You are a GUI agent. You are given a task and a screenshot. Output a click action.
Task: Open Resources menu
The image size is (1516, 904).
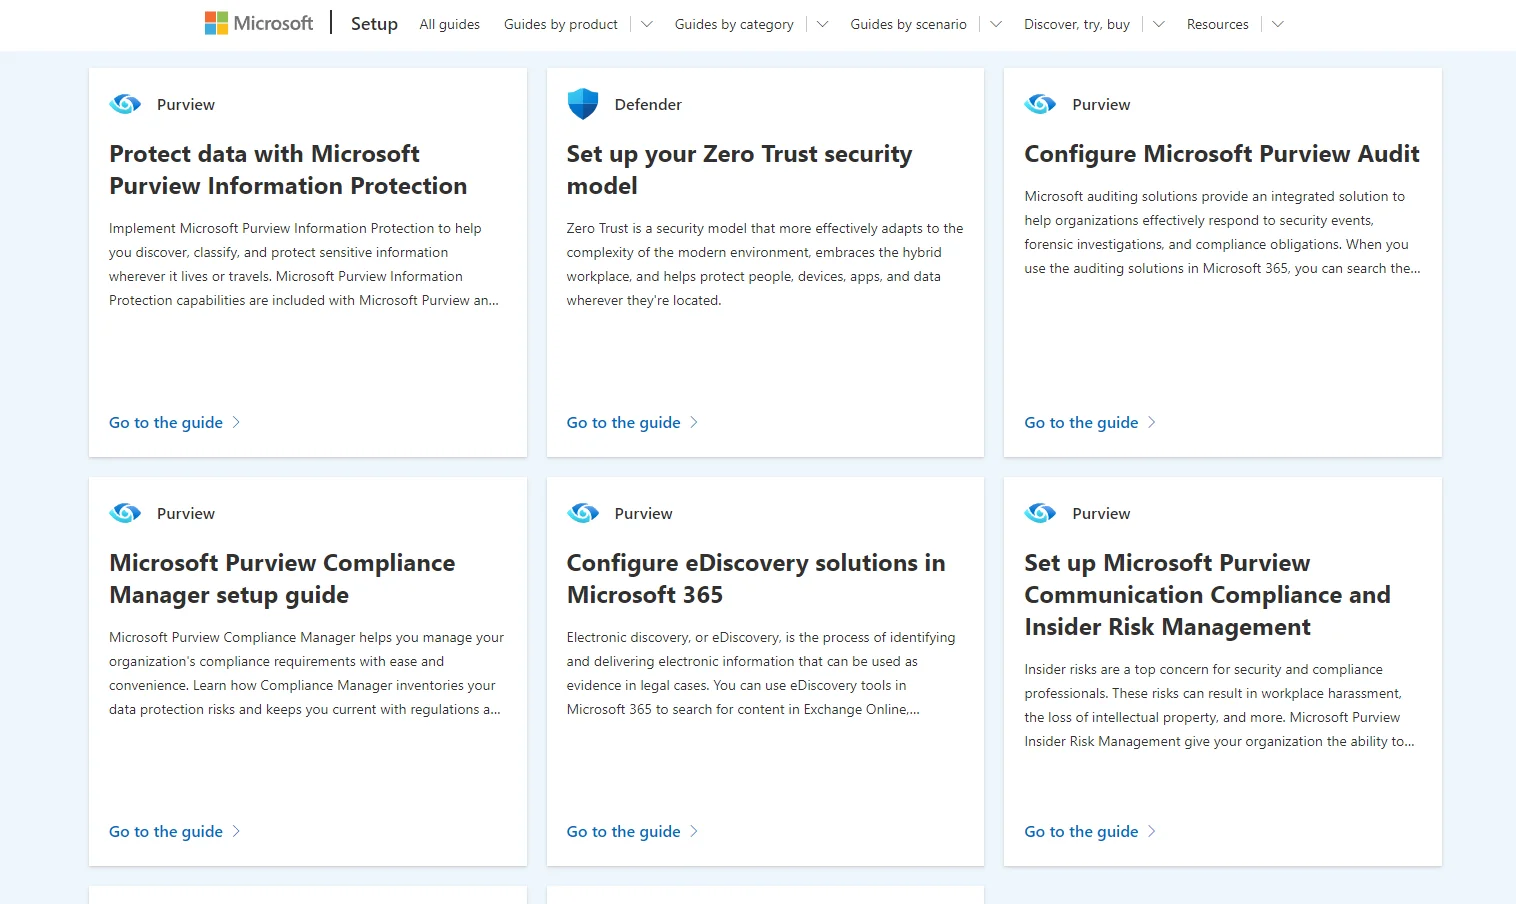(1218, 24)
